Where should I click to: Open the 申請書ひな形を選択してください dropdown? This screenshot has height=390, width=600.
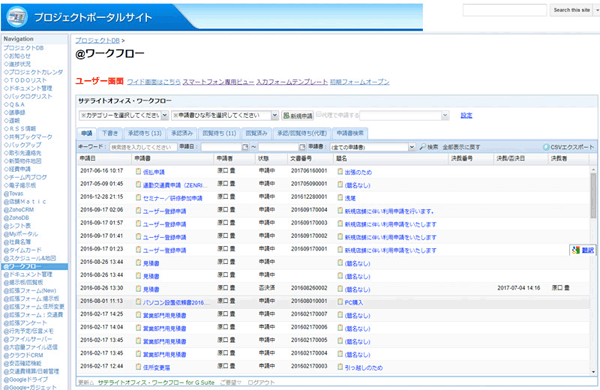225,115
